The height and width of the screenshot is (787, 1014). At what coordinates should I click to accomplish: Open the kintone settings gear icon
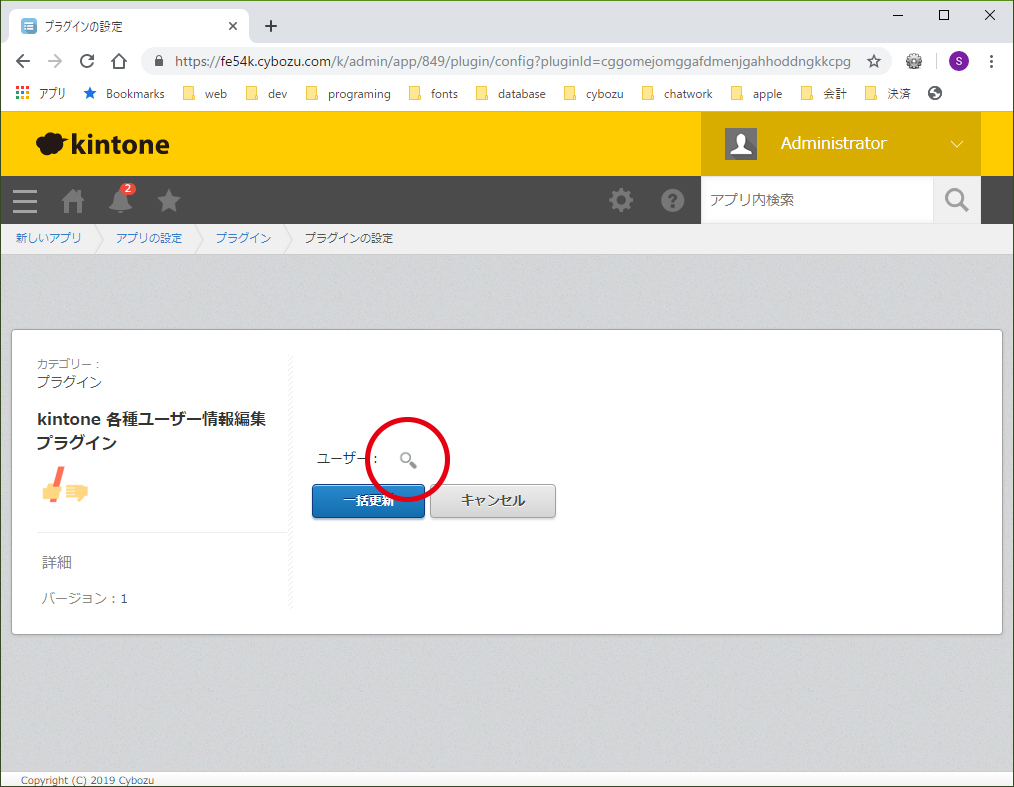coord(621,200)
